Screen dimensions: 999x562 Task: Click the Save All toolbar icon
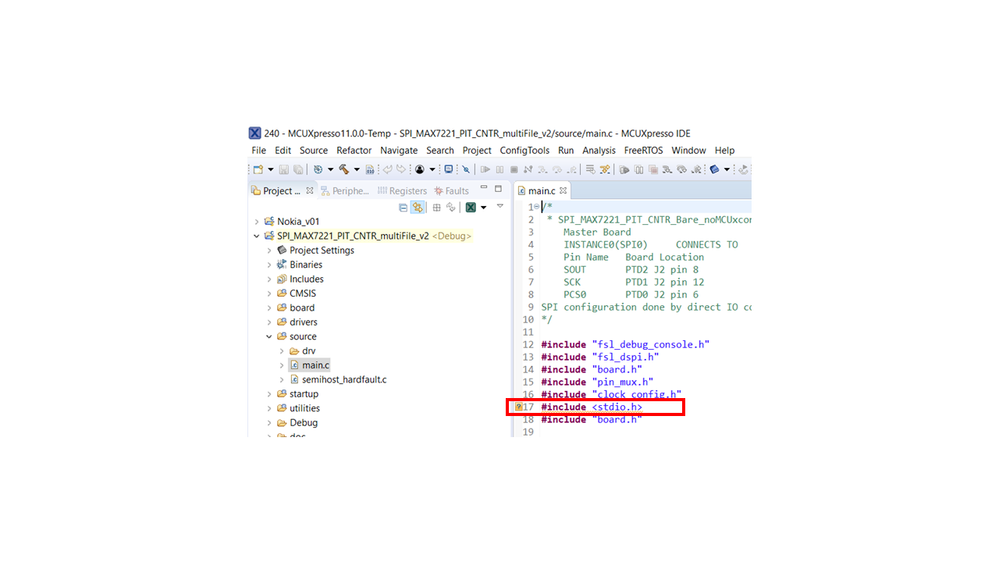[x=298, y=169]
